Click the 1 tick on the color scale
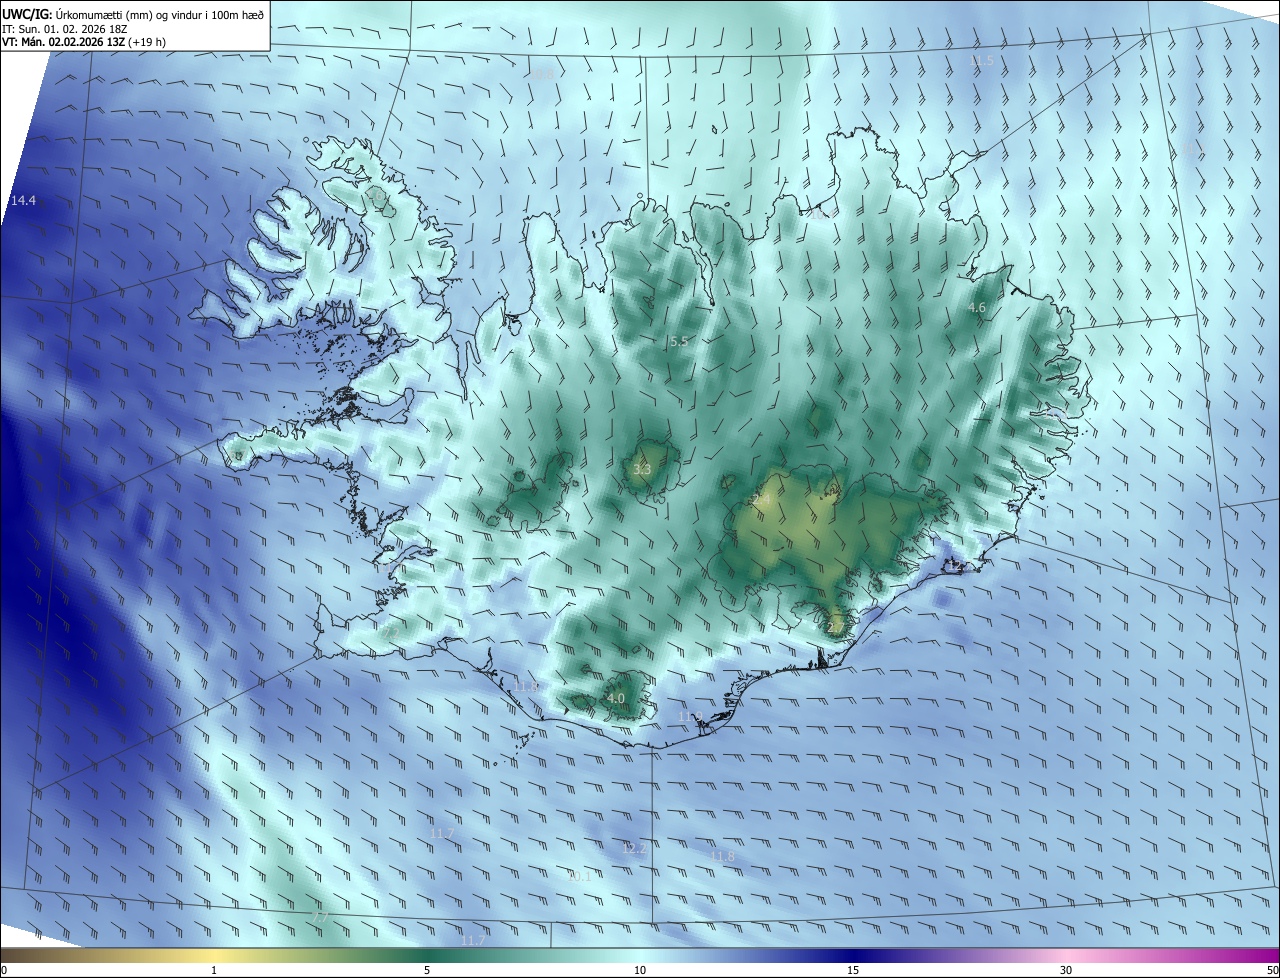Screen dimensions: 1280x978 [x=214, y=970]
